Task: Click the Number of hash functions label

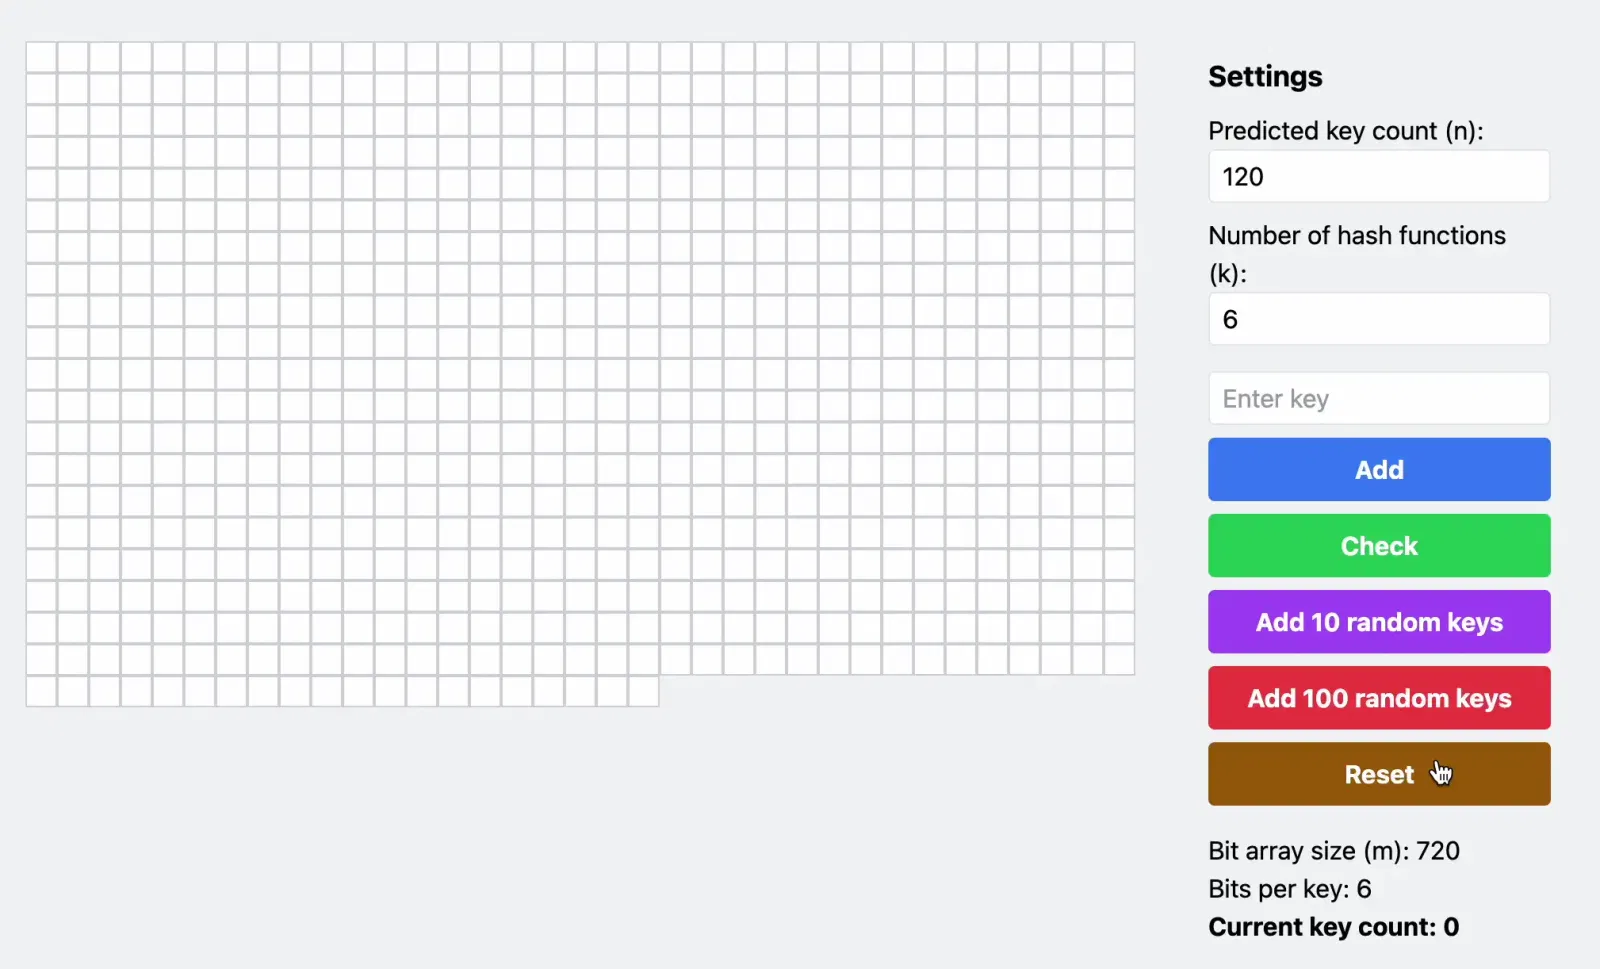Action: pyautogui.click(x=1356, y=236)
